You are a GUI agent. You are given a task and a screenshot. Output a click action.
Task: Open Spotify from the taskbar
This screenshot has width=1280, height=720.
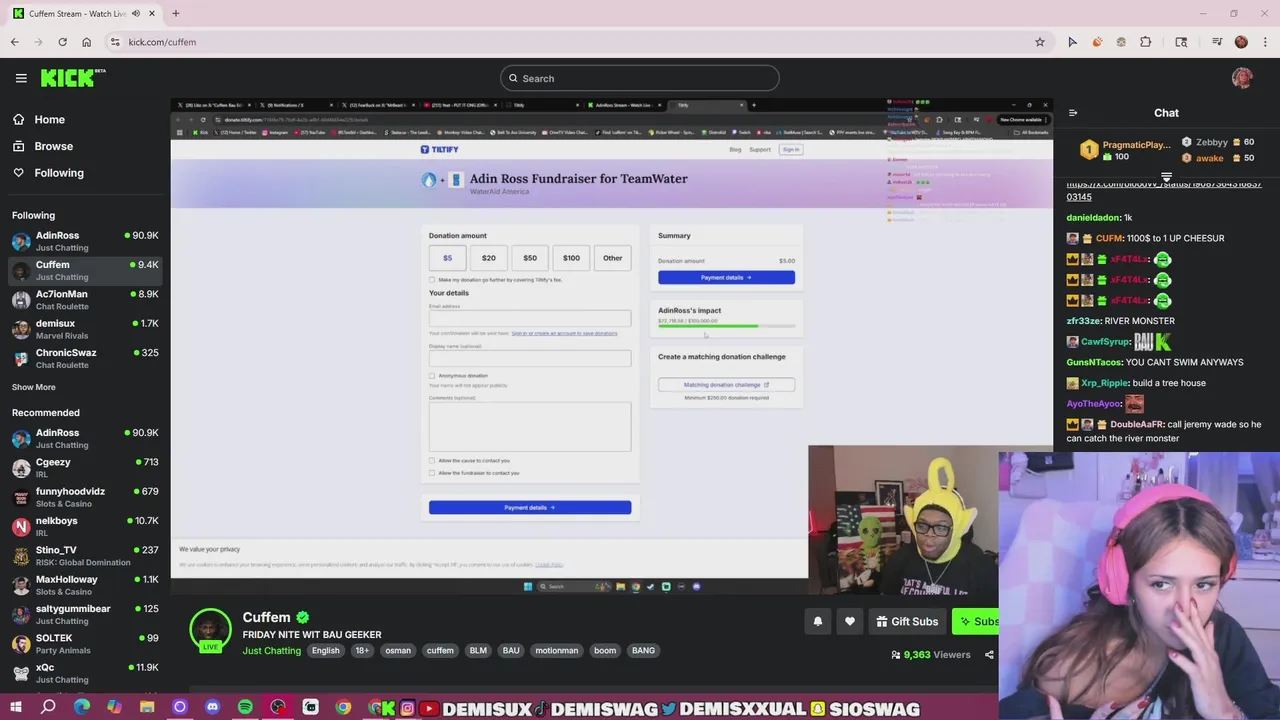pos(245,708)
